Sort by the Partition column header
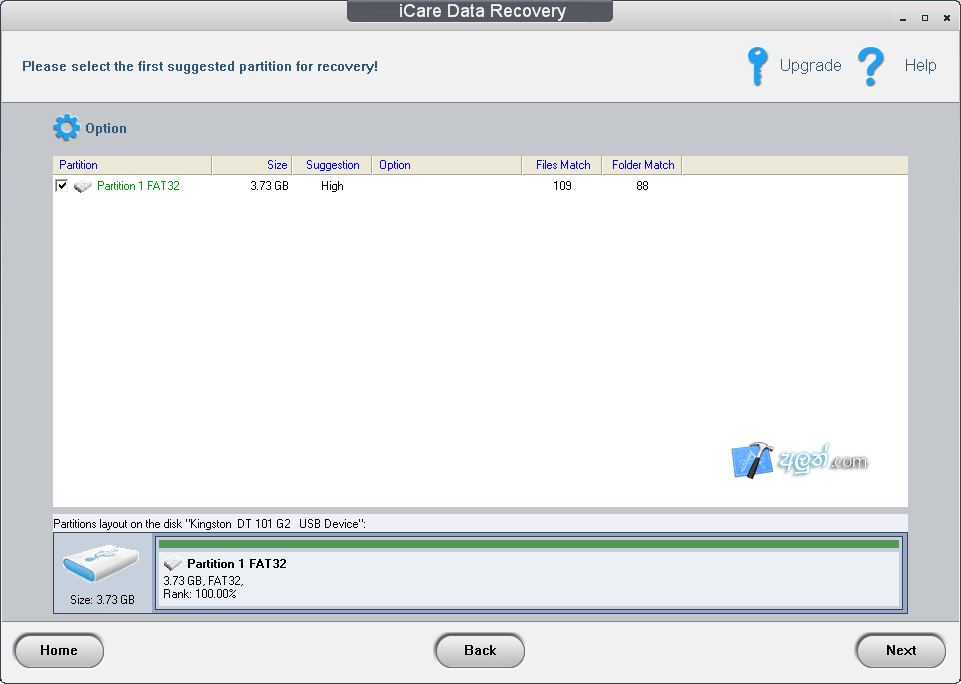The height and width of the screenshot is (684, 961). pyautogui.click(x=132, y=165)
